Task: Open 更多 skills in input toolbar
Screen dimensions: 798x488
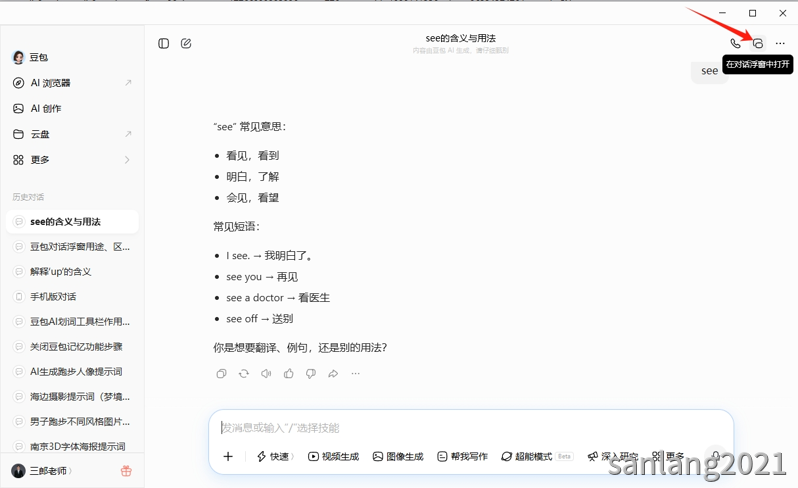Action: (x=668, y=456)
